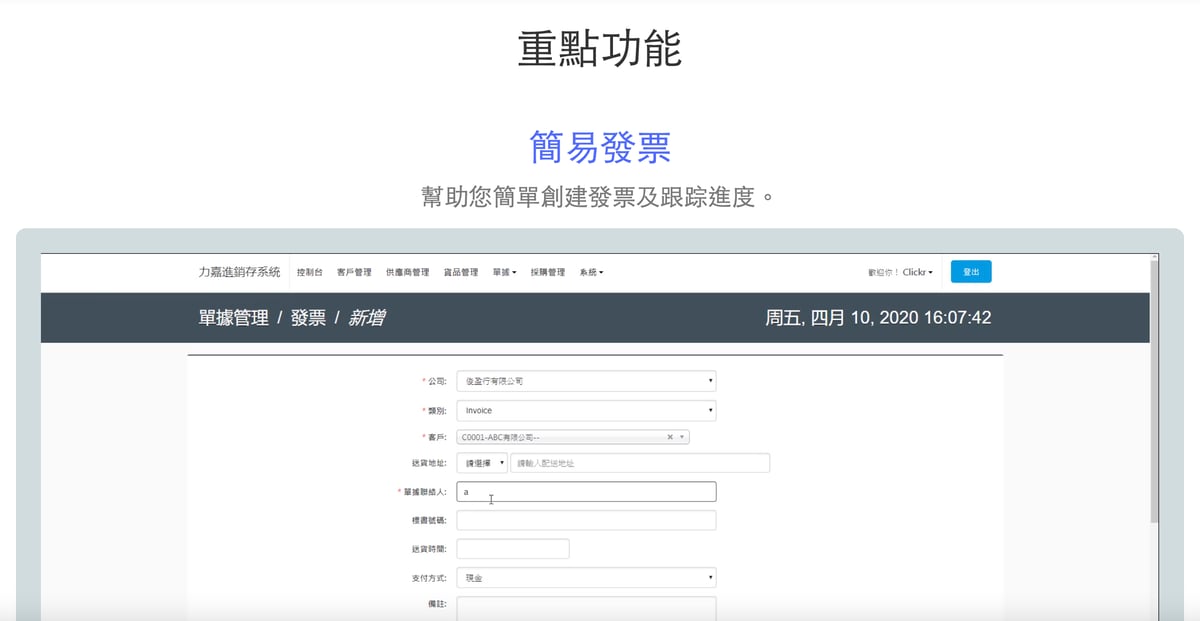
Task: Click into the 送貨時間 delivery time field
Action: tap(512, 549)
